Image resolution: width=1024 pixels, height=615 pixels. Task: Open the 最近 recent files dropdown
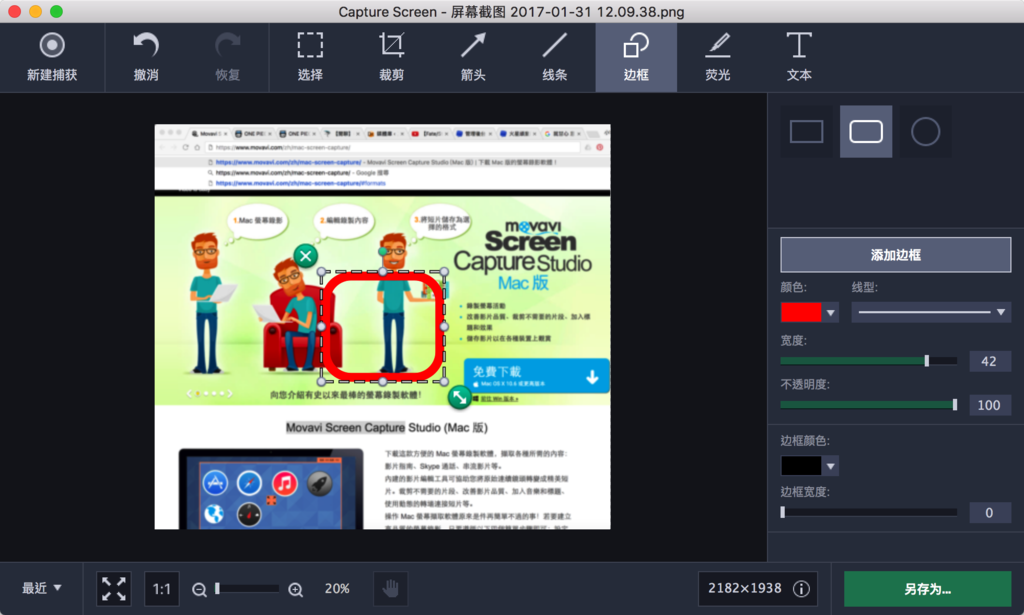[x=42, y=588]
